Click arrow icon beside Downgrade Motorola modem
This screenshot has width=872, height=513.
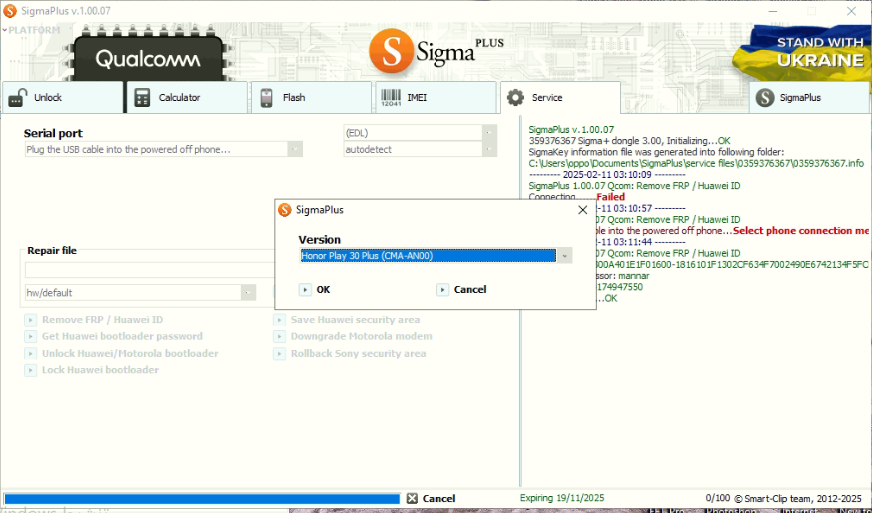point(279,337)
